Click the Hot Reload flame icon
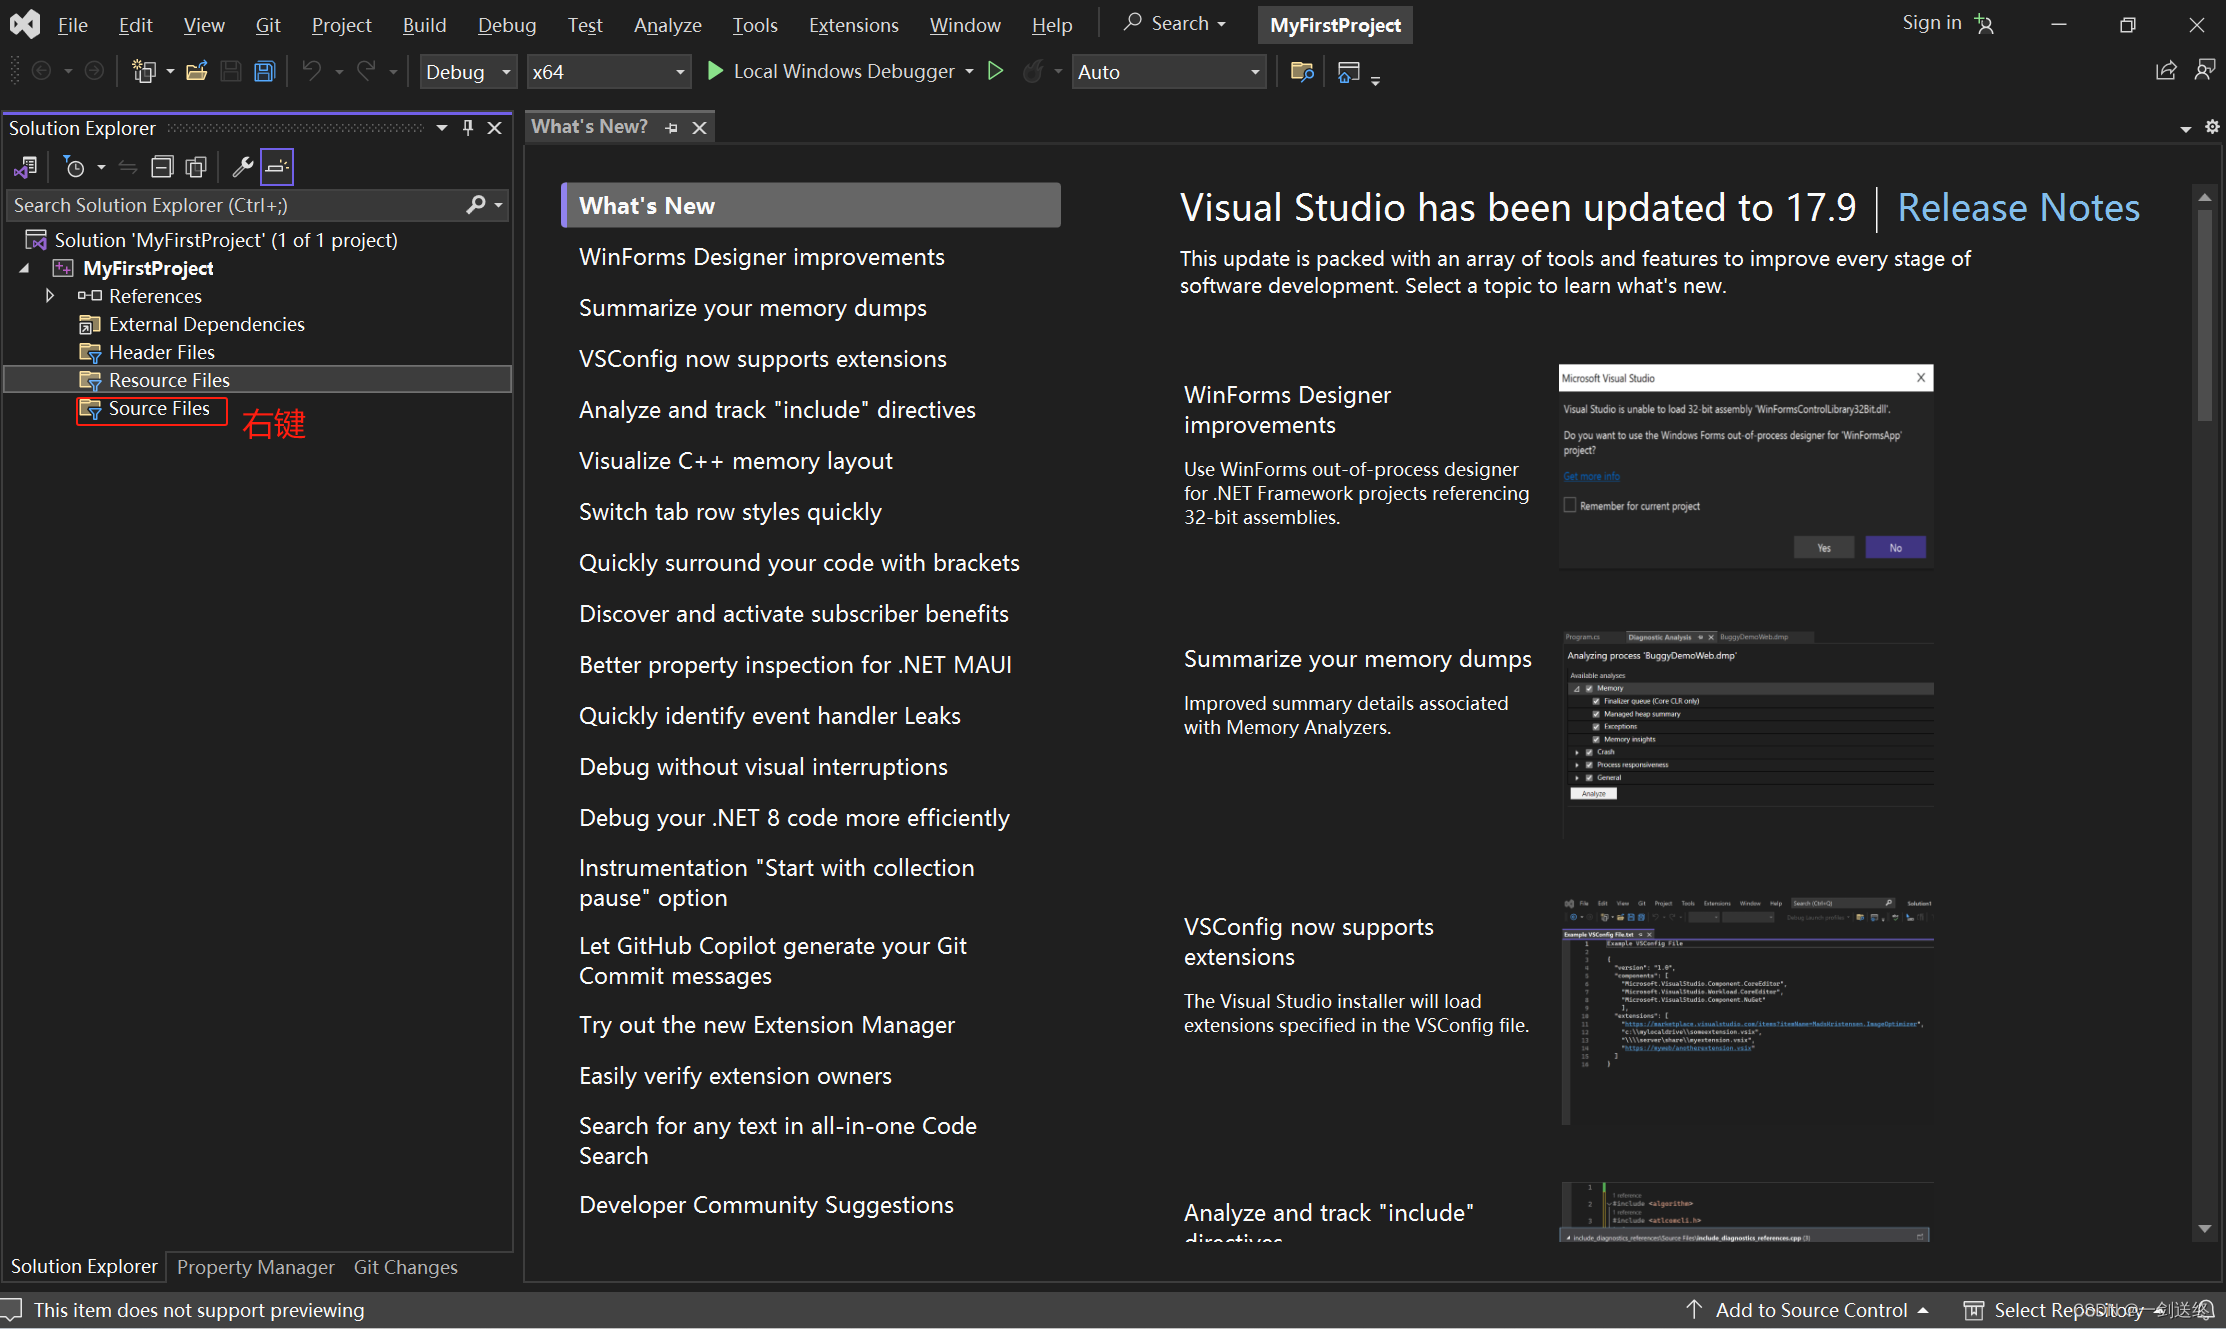Screen dimensions: 2226x1329 pyautogui.click(x=1035, y=71)
